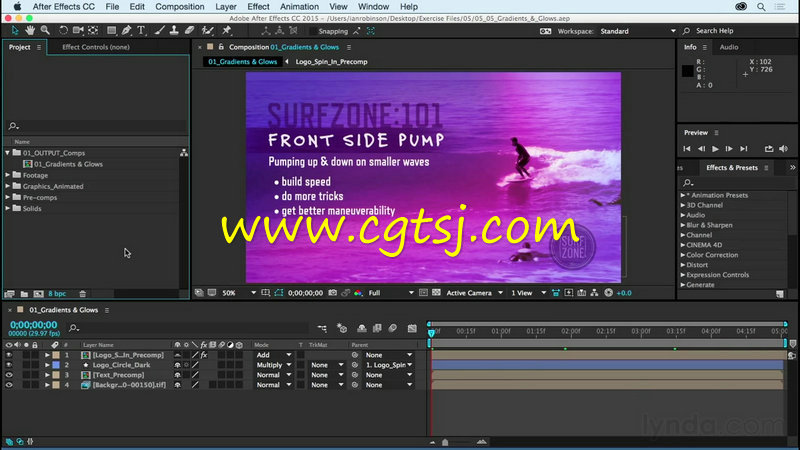Viewport: 800px width, 450px height.
Task: Select the Unified Camera tool
Action: (x=78, y=31)
